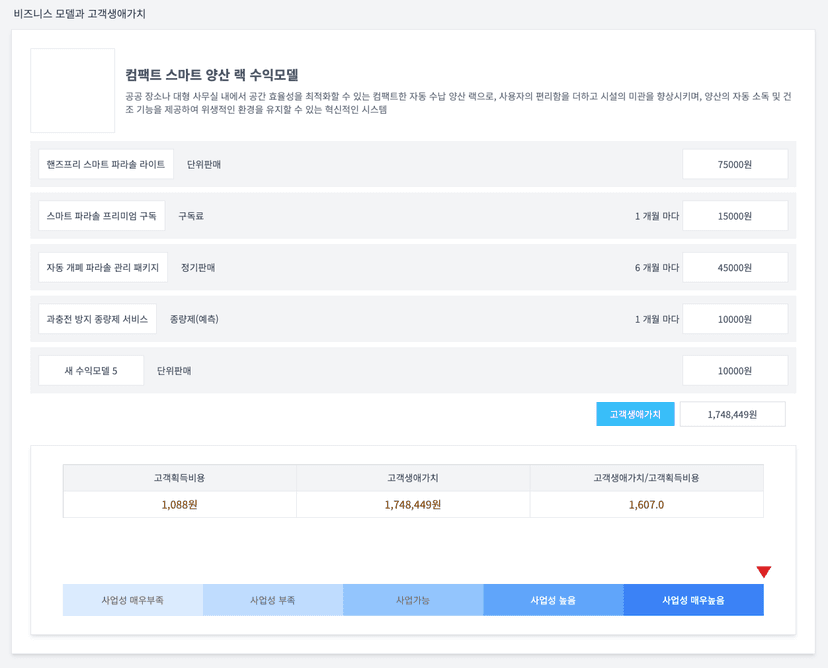The width and height of the screenshot is (828, 668).
Task: Click the blue 고객생애가치 calculation button
Action: point(635,413)
